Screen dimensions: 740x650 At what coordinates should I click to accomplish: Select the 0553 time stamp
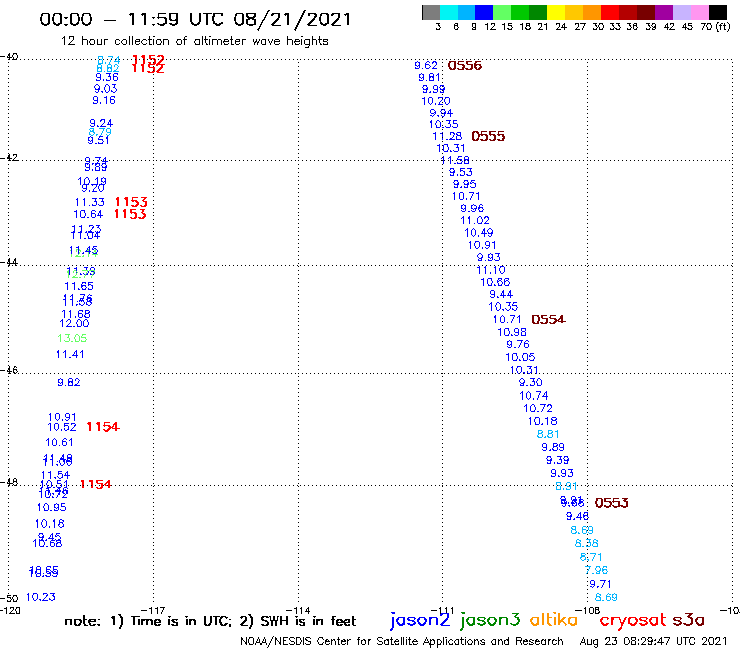611,503
